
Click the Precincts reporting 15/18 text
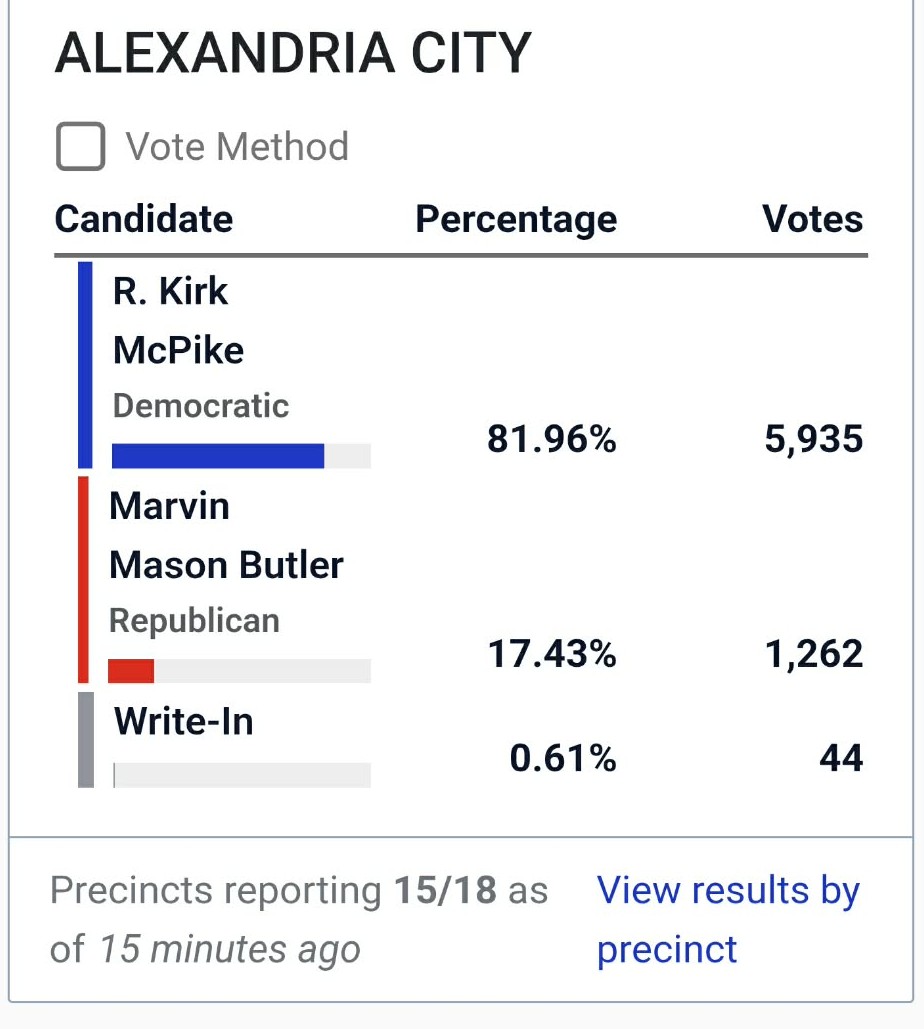click(273, 891)
